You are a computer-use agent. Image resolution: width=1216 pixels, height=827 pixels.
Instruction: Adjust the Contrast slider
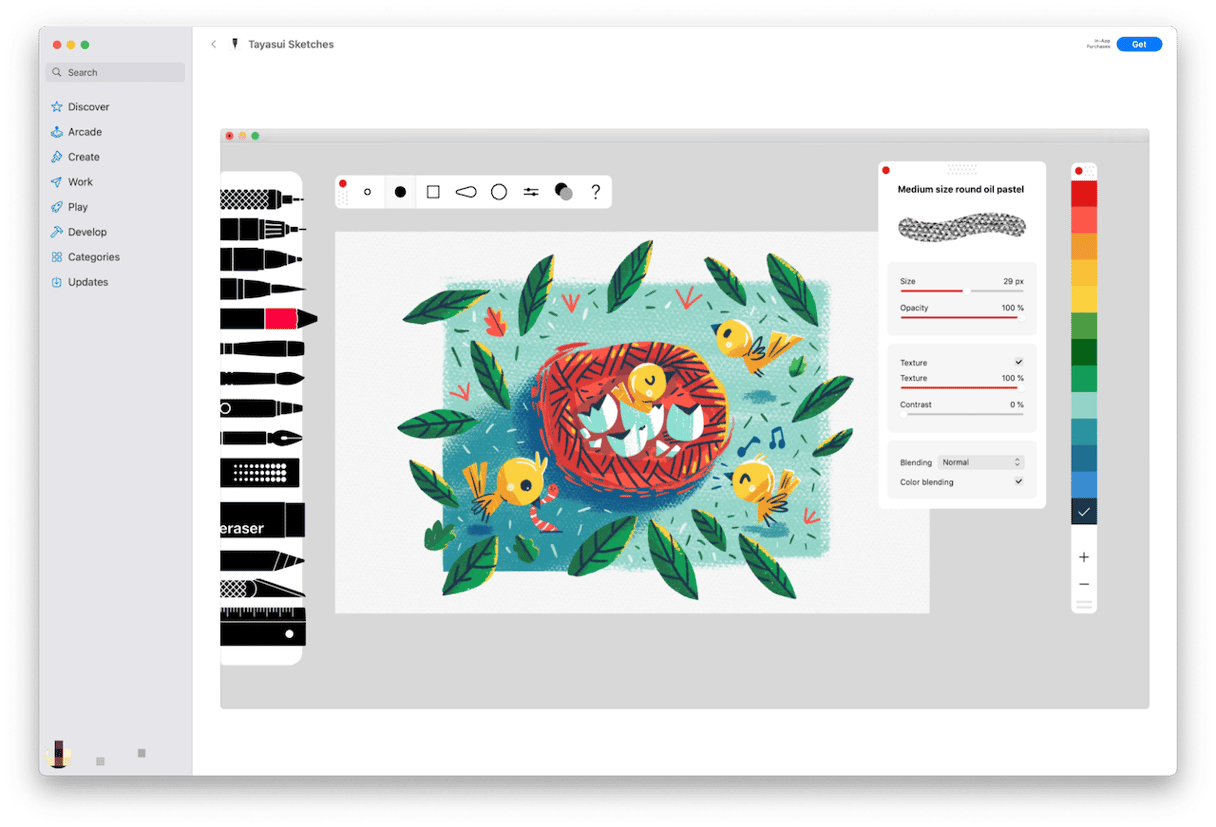click(962, 414)
